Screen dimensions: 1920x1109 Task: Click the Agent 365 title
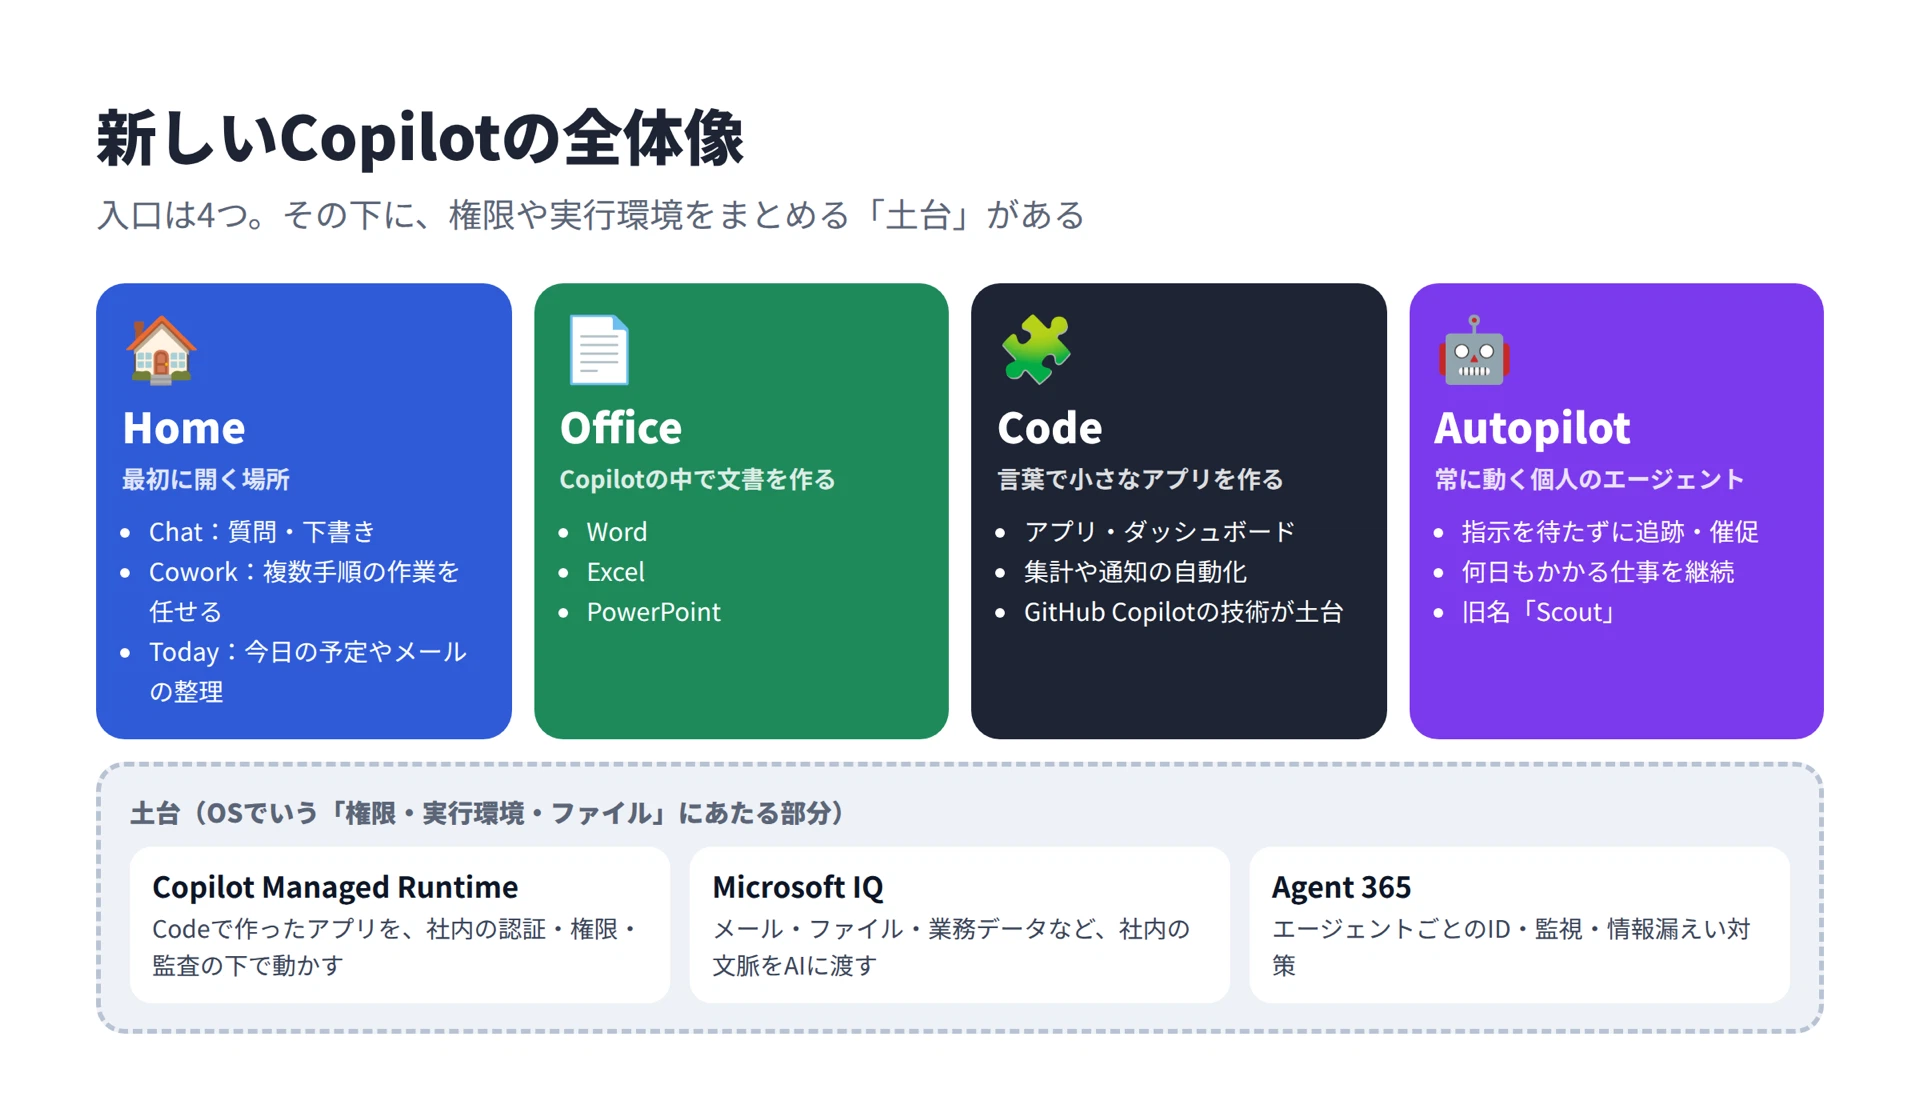[x=1341, y=887]
